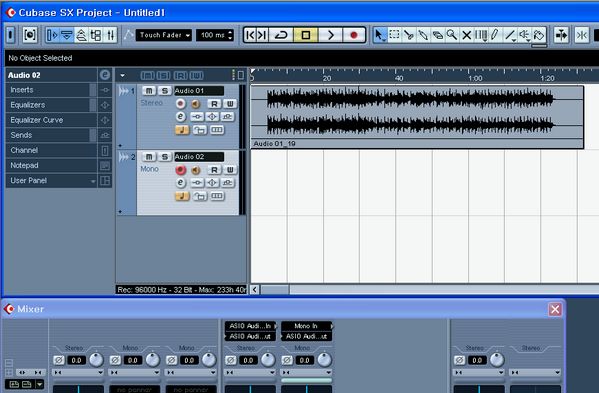Show the Event Infoline
This screenshot has height=393, width=599.
click(66, 35)
